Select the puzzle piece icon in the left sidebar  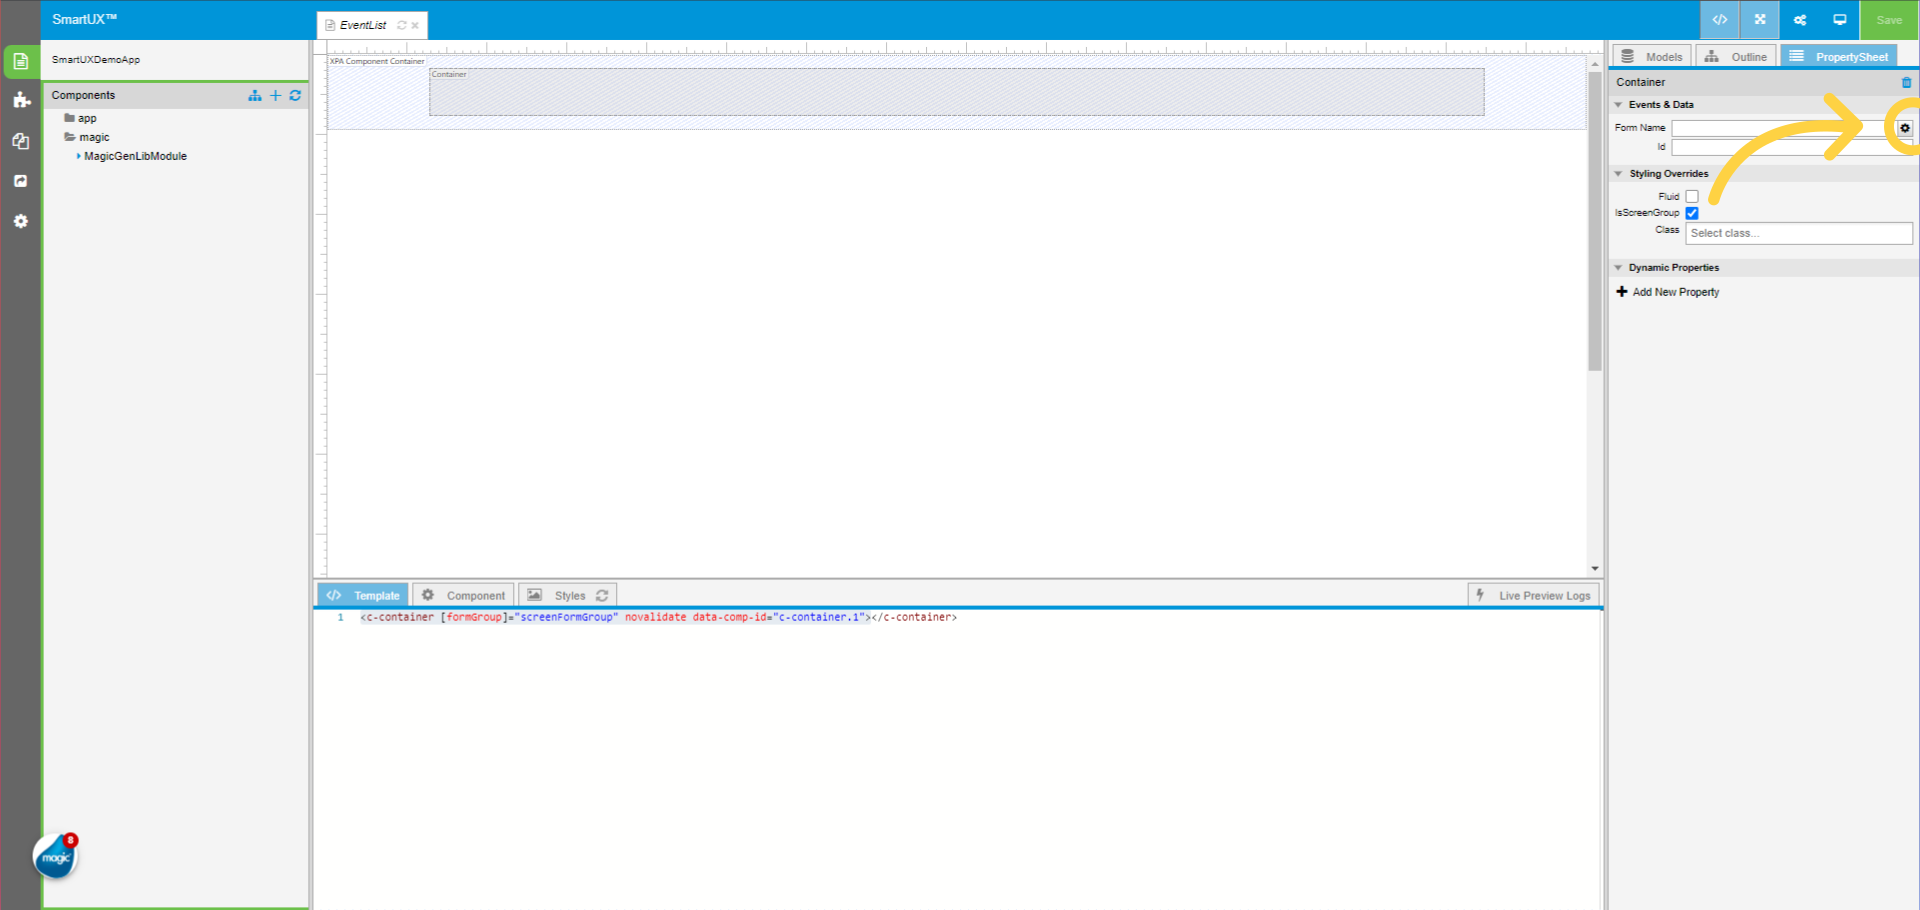coord(21,100)
